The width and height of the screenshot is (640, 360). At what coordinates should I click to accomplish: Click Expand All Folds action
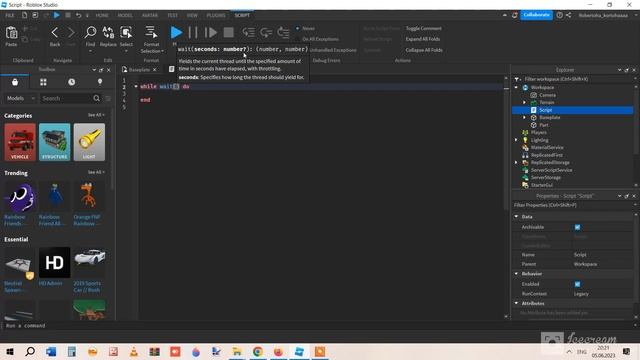pyautogui.click(x=423, y=39)
